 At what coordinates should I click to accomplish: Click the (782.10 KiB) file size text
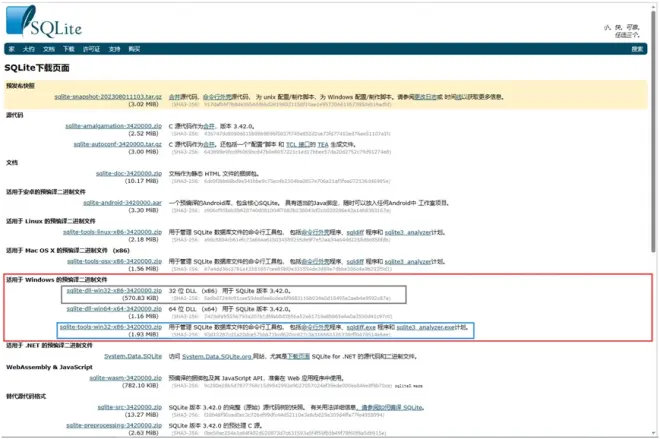coord(140,386)
